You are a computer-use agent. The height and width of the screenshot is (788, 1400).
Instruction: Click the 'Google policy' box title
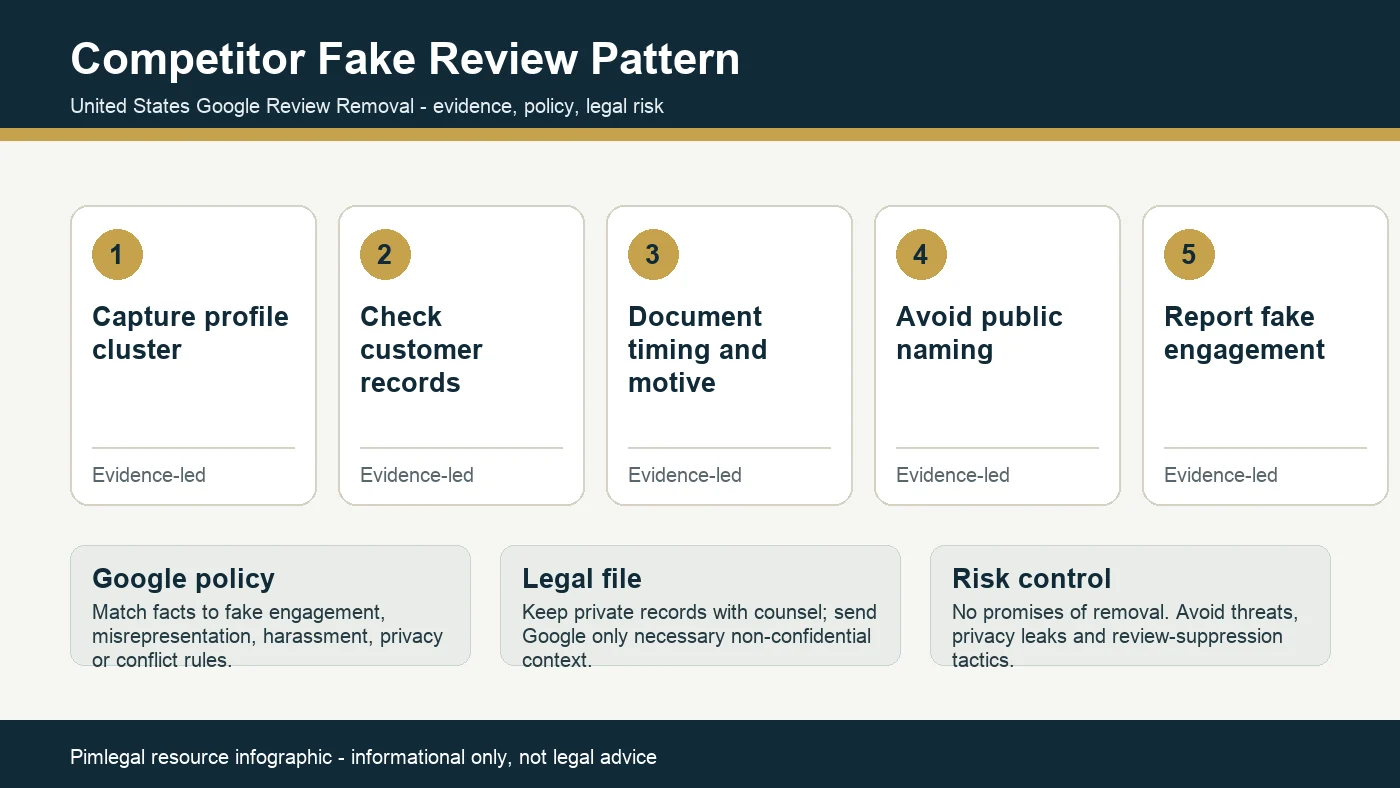[x=183, y=579]
